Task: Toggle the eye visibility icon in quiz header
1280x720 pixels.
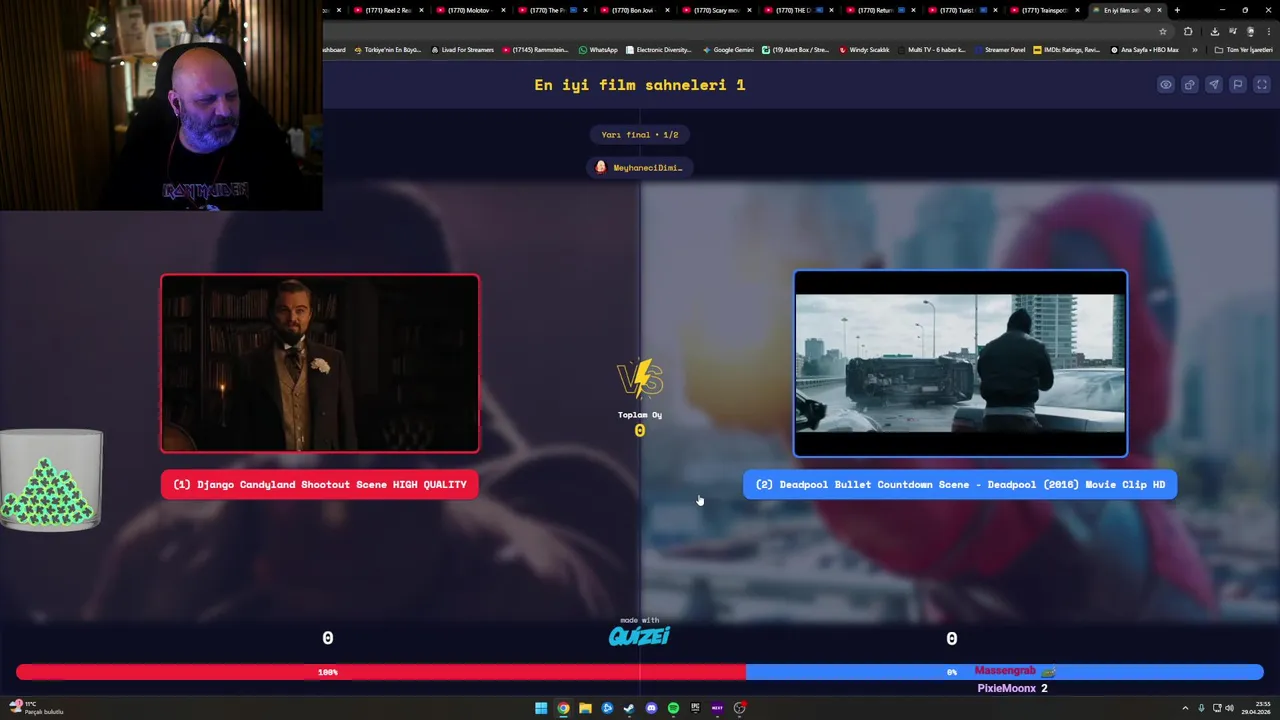Action: coord(1166,85)
